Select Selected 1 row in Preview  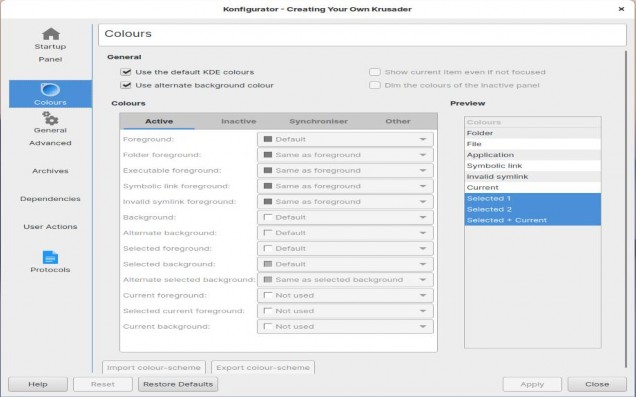coord(533,199)
